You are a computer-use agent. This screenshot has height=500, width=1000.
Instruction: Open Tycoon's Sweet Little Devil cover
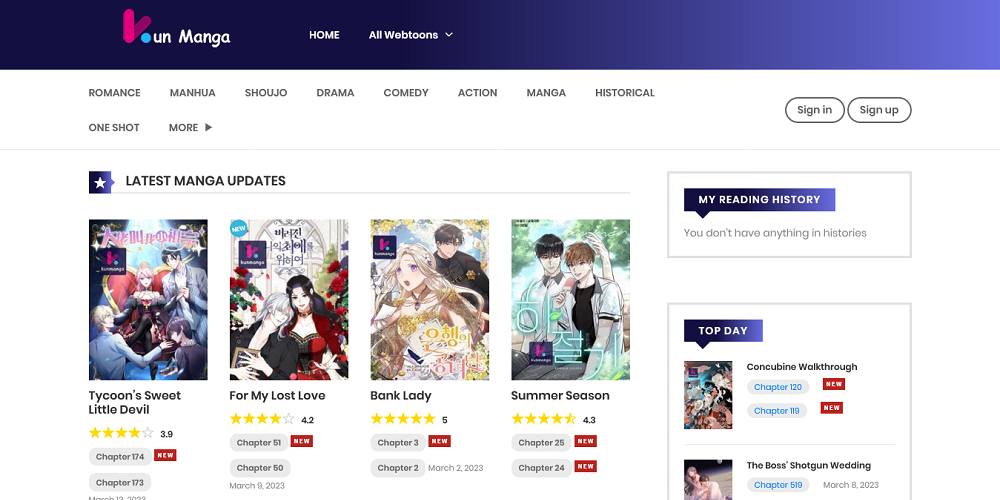pyautogui.click(x=148, y=300)
